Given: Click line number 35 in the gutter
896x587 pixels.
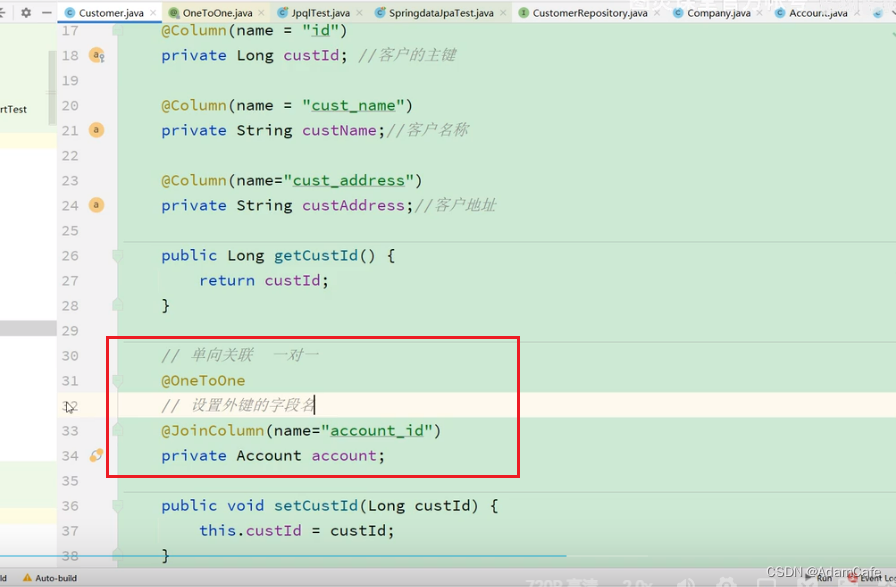Looking at the screenshot, I should pos(70,481).
